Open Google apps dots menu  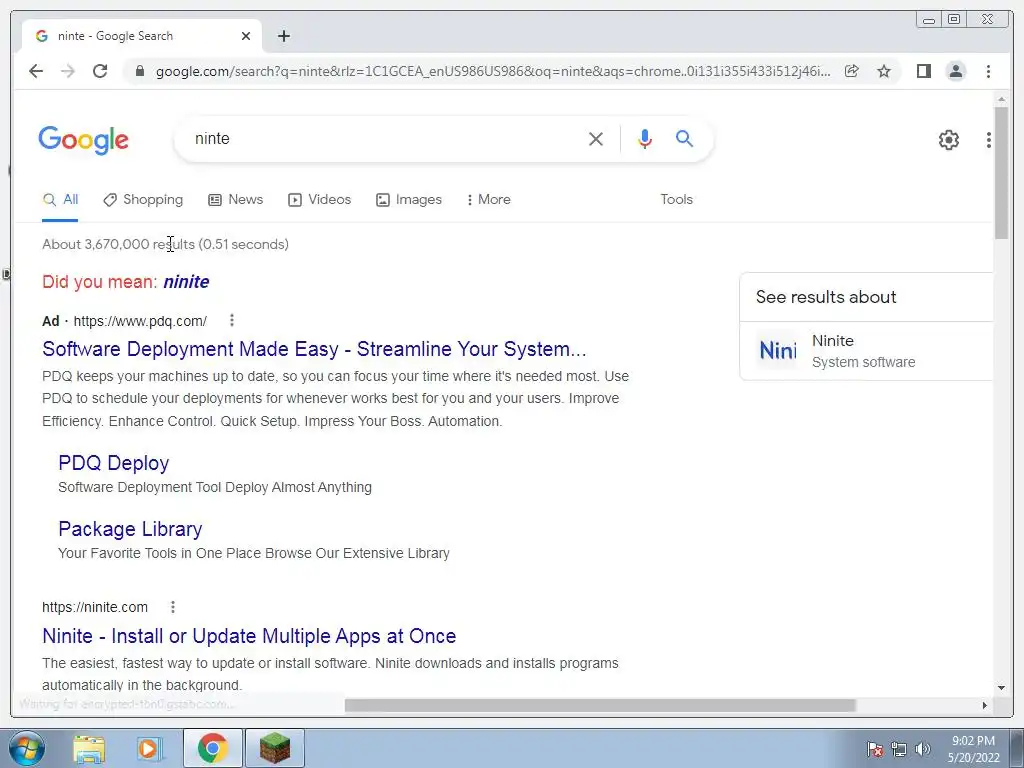tap(989, 140)
